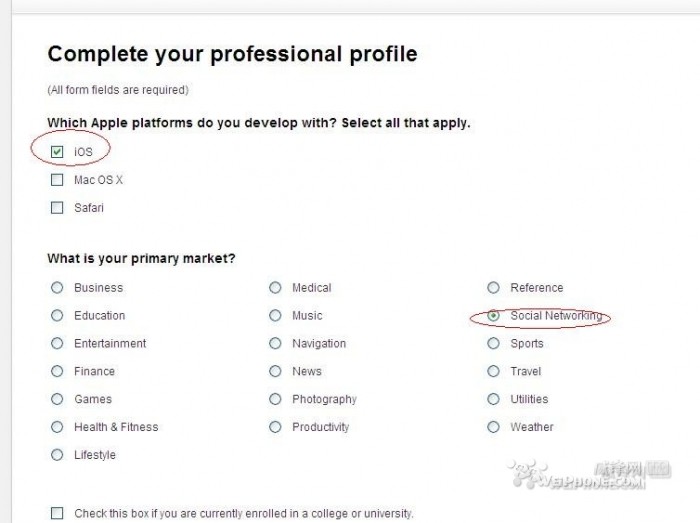Check the Mac OS X checkbox
This screenshot has height=523, width=700.
57,180
